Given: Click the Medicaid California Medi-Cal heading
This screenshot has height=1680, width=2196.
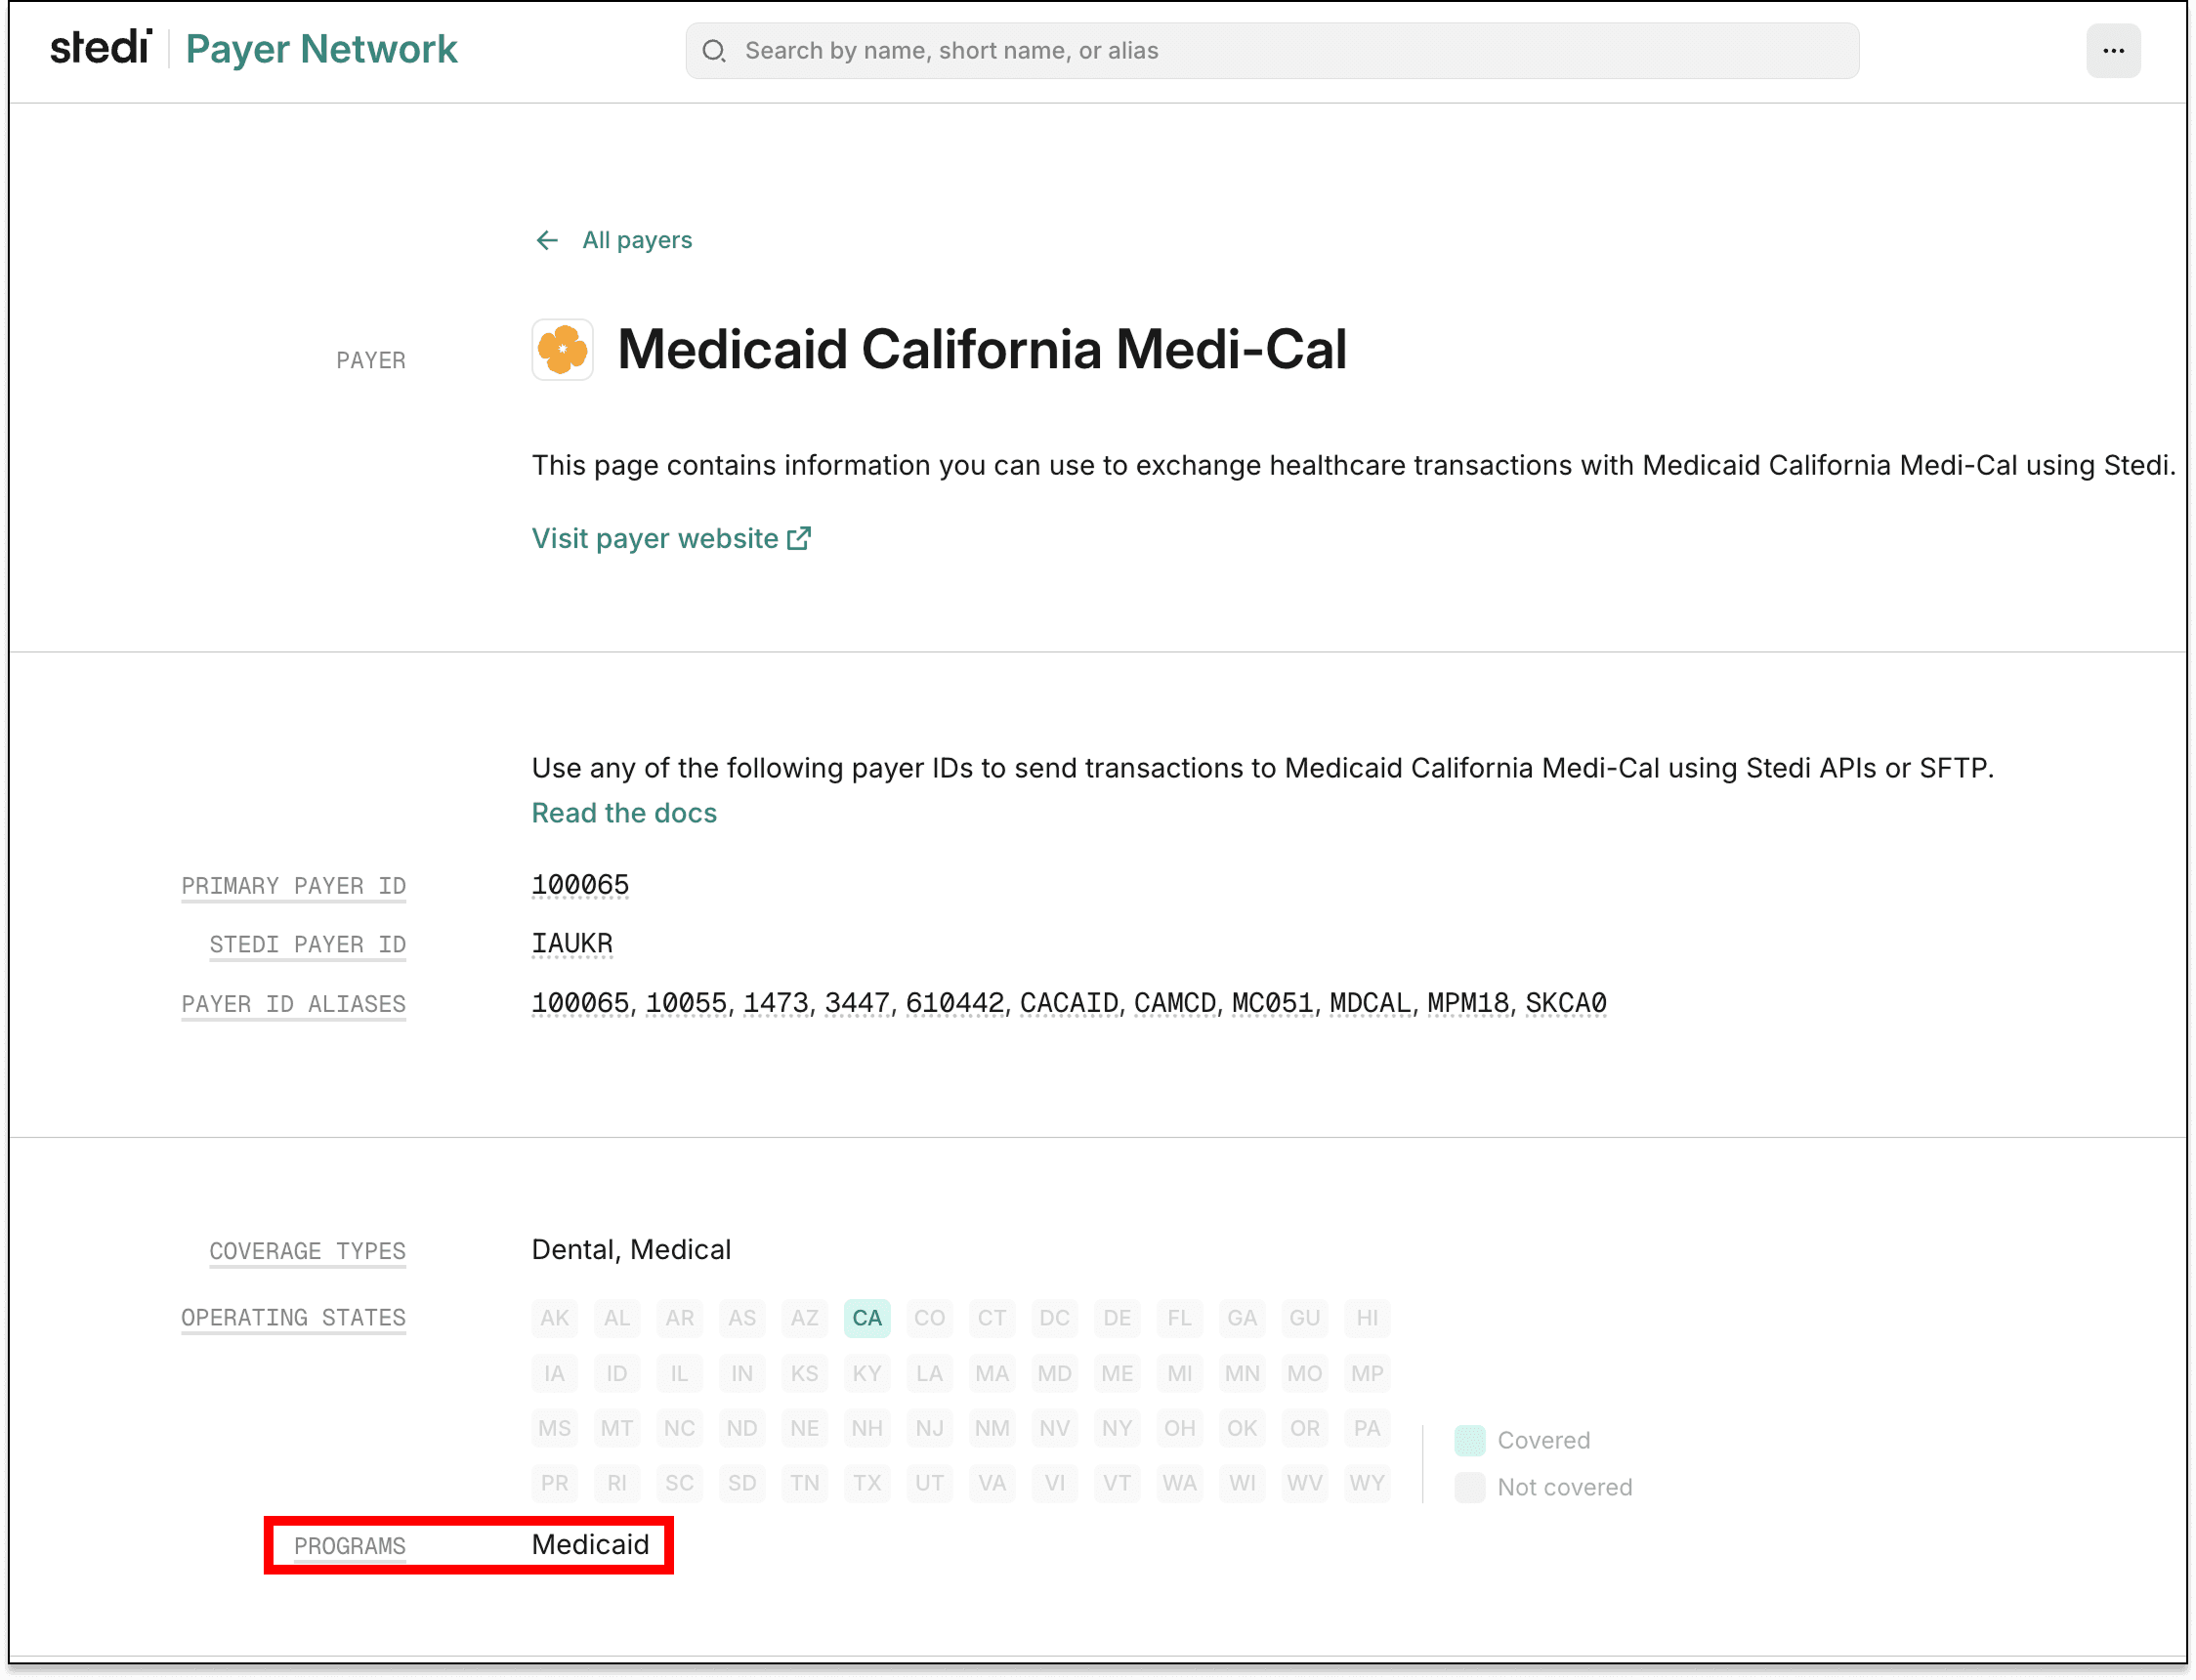Looking at the screenshot, I should pyautogui.click(x=982, y=350).
